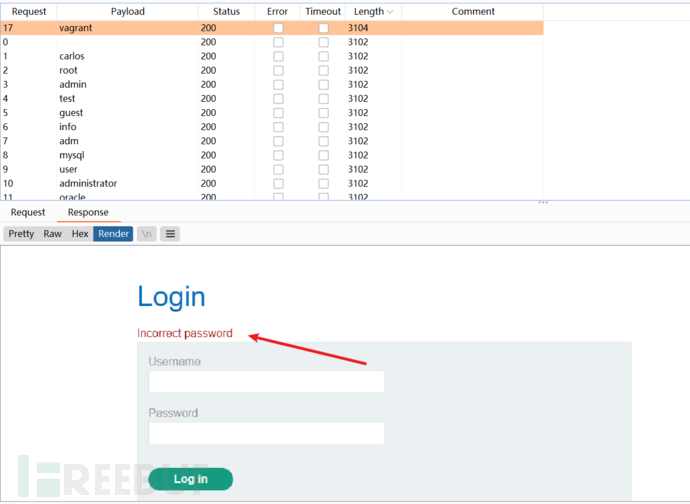Select the Pretty view

pyautogui.click(x=21, y=234)
